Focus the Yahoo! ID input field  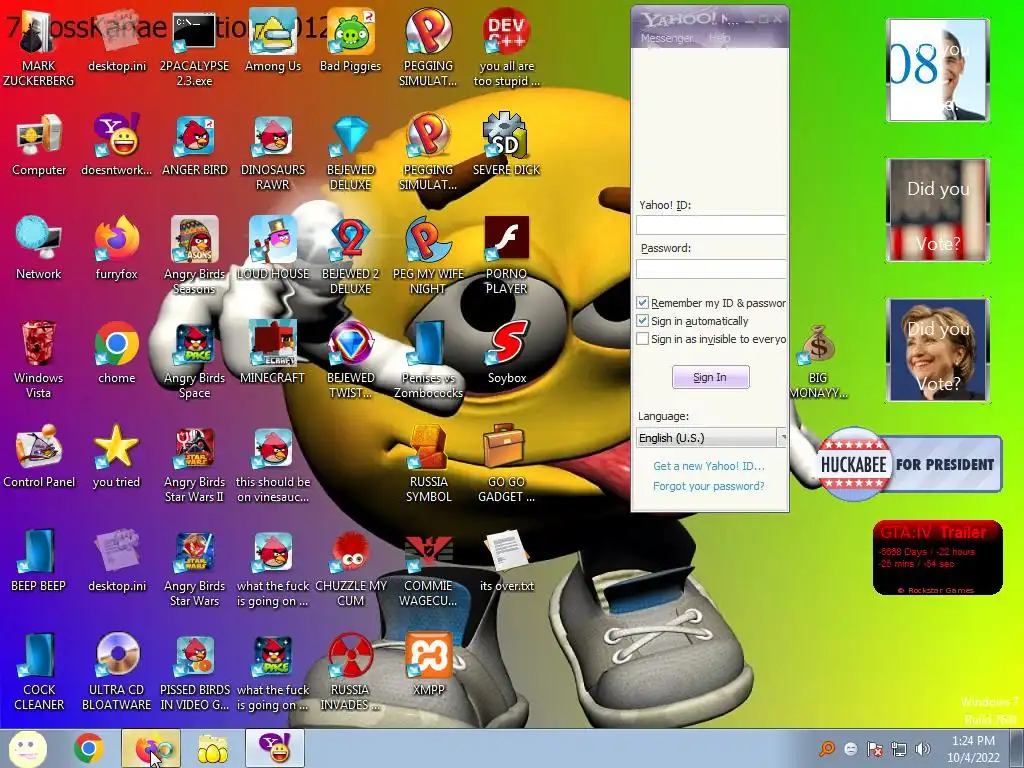[711, 225]
